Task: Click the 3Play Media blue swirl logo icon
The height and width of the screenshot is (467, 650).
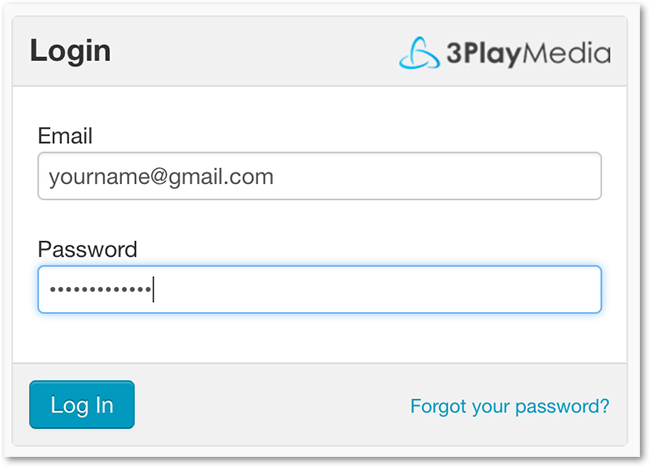Action: (419, 53)
